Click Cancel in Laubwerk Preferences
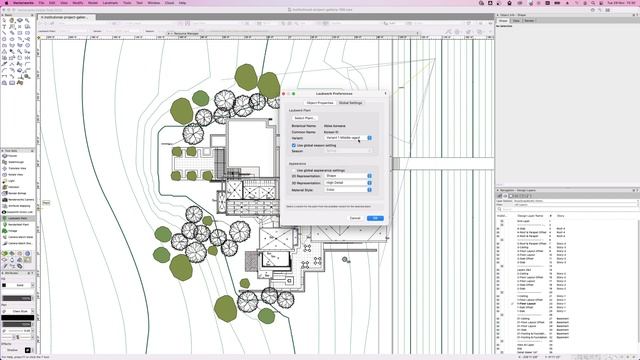Viewport: 640px width, 360px height. [355, 218]
